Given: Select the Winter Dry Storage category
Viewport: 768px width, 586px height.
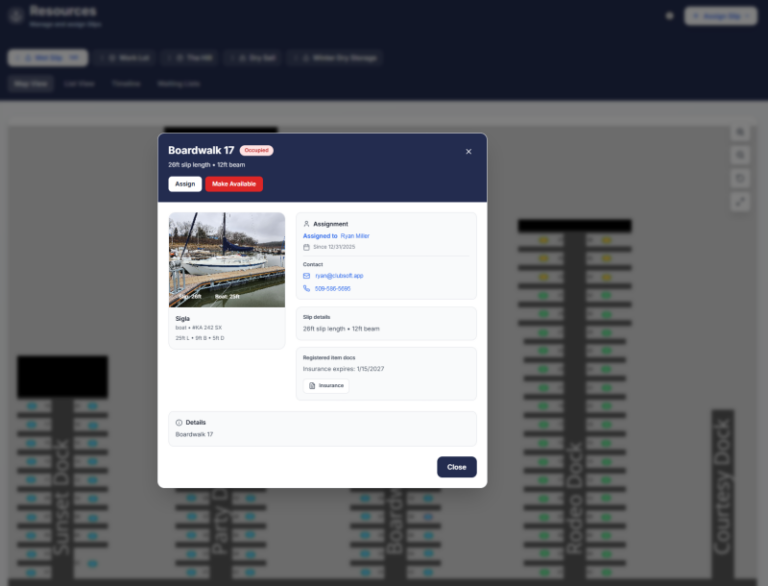Looking at the screenshot, I should [x=336, y=58].
